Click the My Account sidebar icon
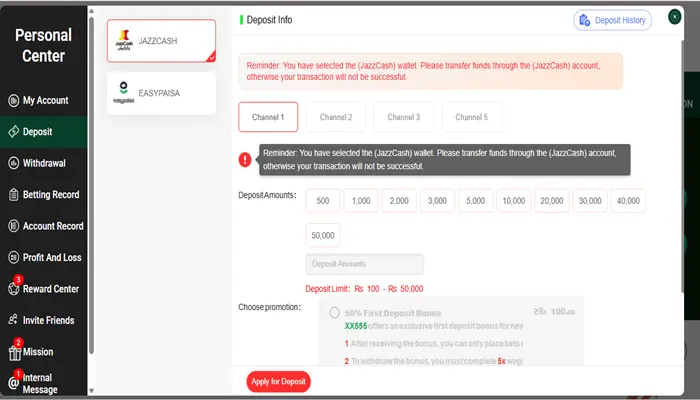The image size is (700, 400). [x=14, y=100]
